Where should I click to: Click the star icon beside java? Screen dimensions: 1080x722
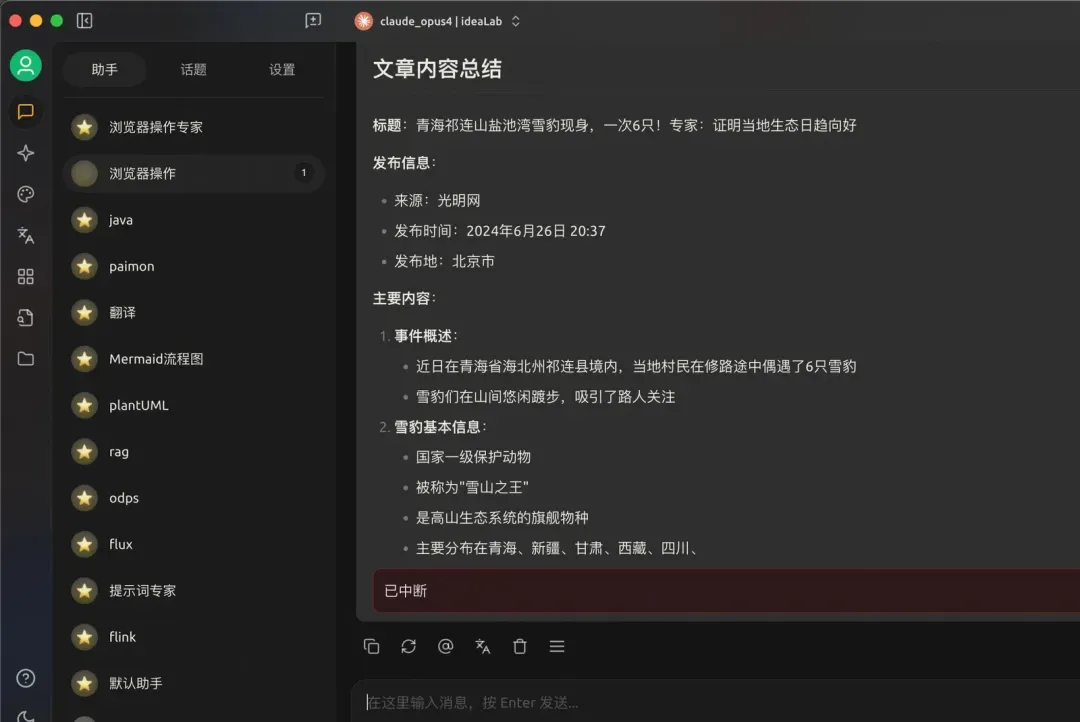(x=84, y=220)
